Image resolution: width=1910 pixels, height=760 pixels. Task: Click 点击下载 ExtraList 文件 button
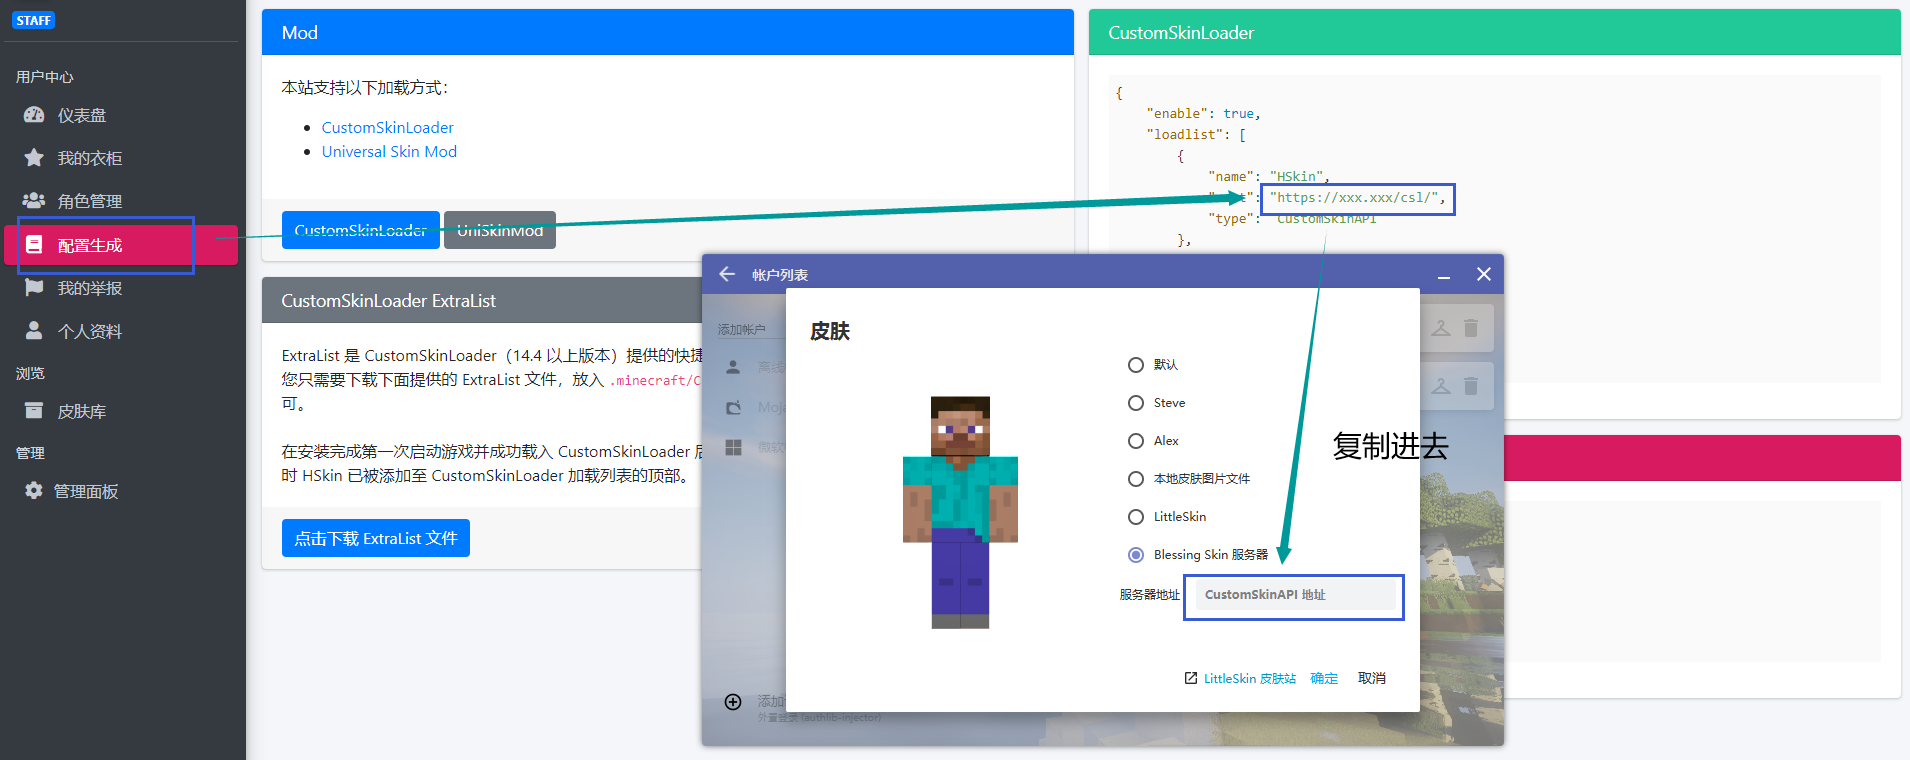click(375, 538)
